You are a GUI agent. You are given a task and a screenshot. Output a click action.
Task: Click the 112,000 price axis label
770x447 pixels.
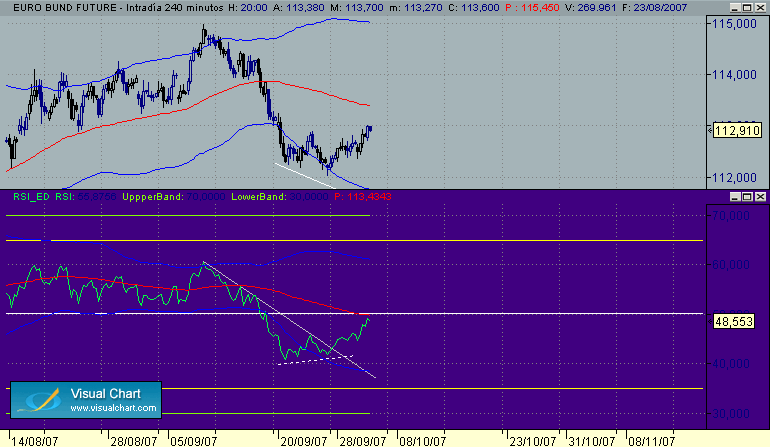[x=734, y=177]
